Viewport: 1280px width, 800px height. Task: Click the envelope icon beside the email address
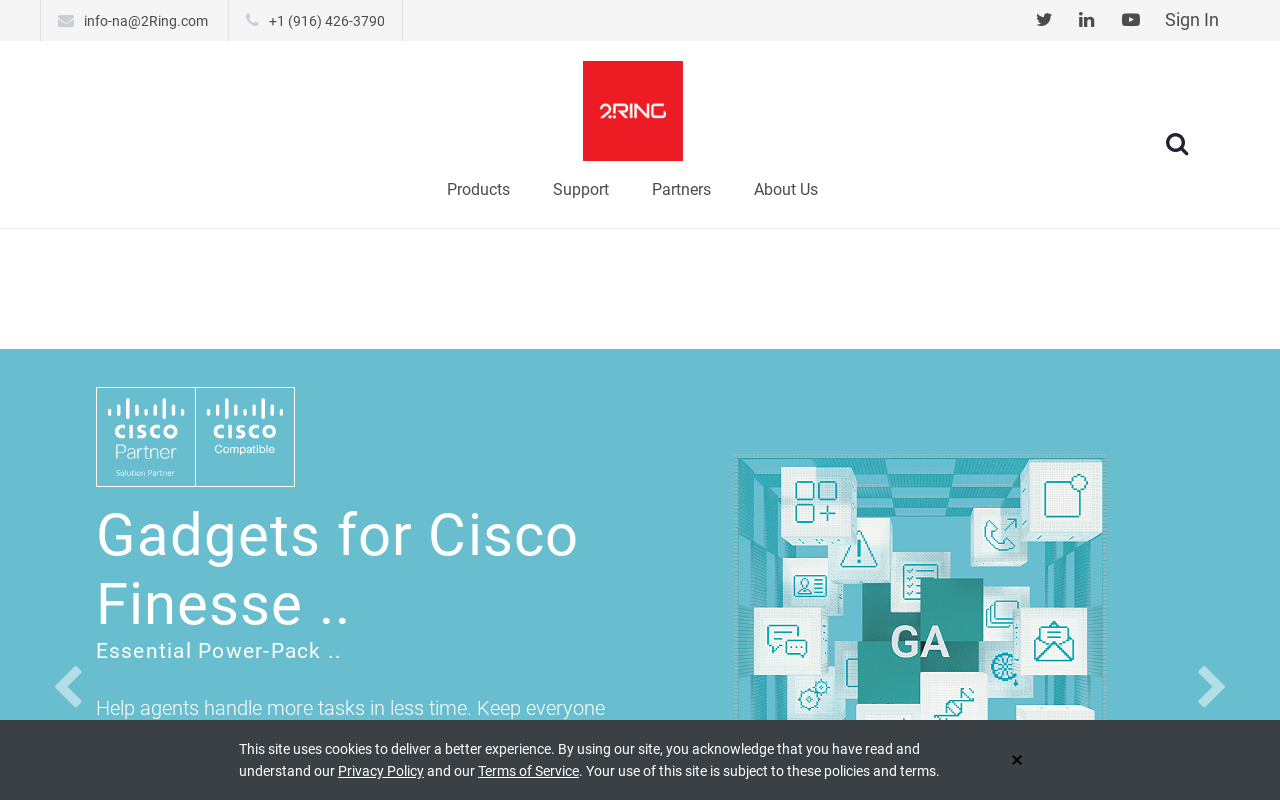tap(66, 21)
